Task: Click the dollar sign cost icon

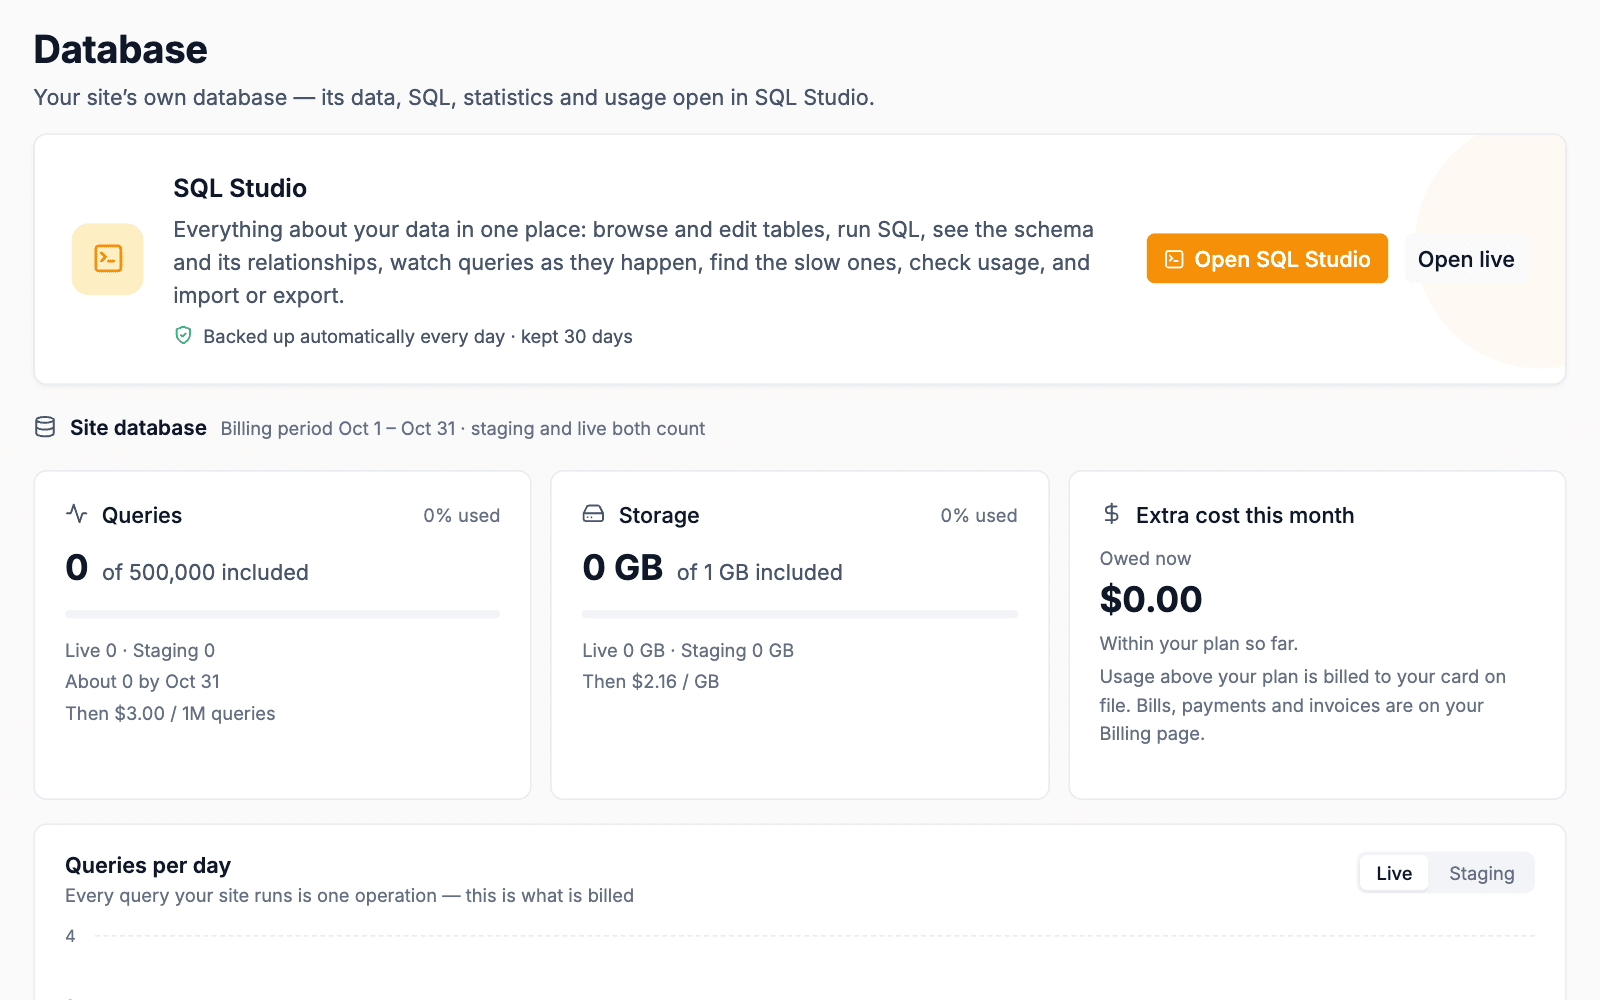Action: point(1111,514)
